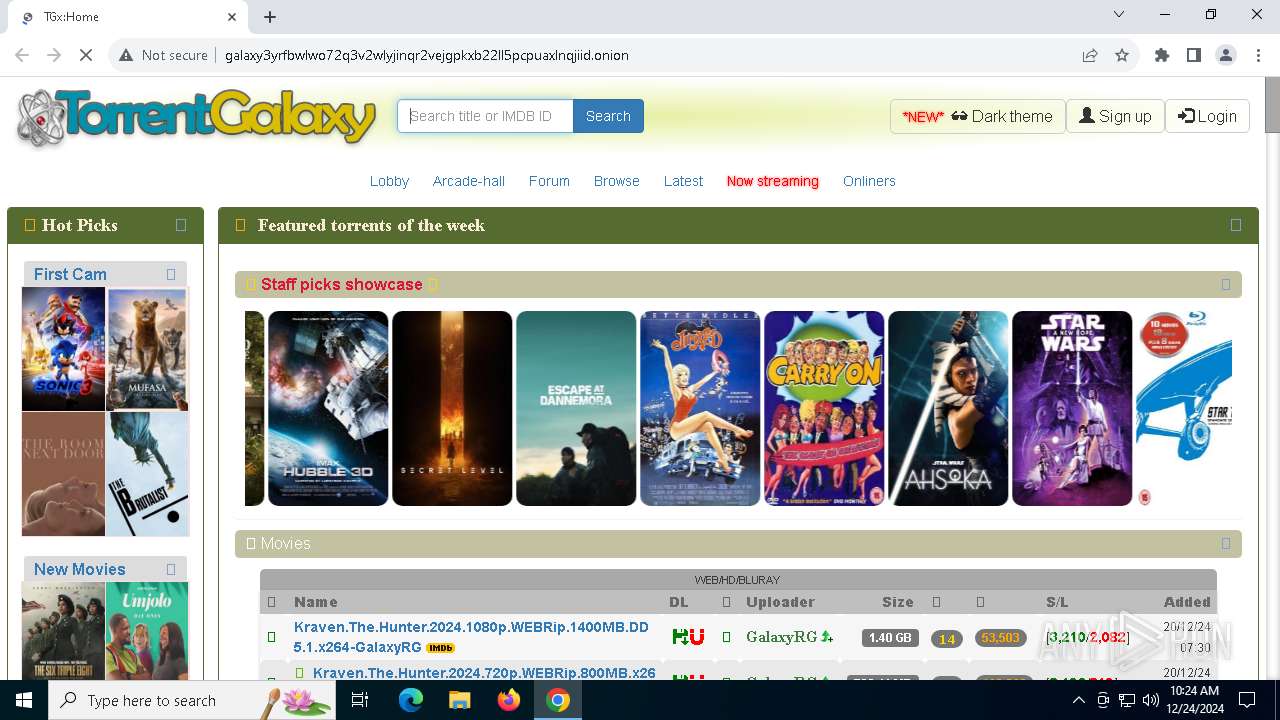Open Kraven.The.Hunter 1080p torrent link
Image resolution: width=1280 pixels, height=720 pixels.
[471, 637]
